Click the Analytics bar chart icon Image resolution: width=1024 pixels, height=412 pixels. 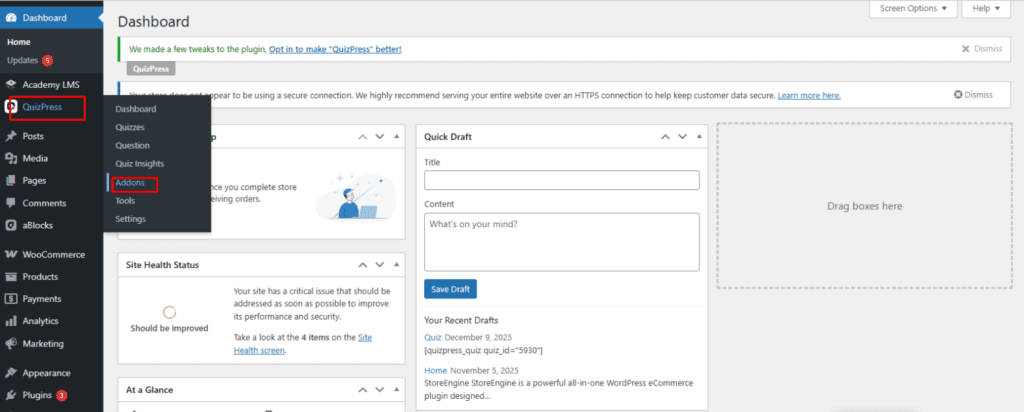pos(11,321)
